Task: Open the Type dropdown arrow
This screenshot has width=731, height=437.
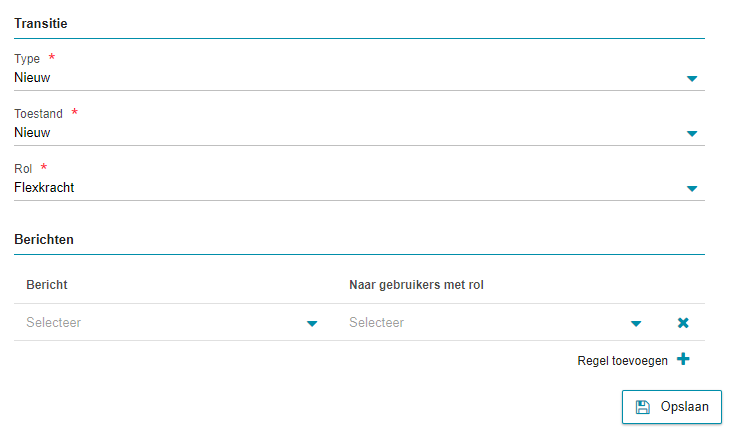Action: (692, 79)
